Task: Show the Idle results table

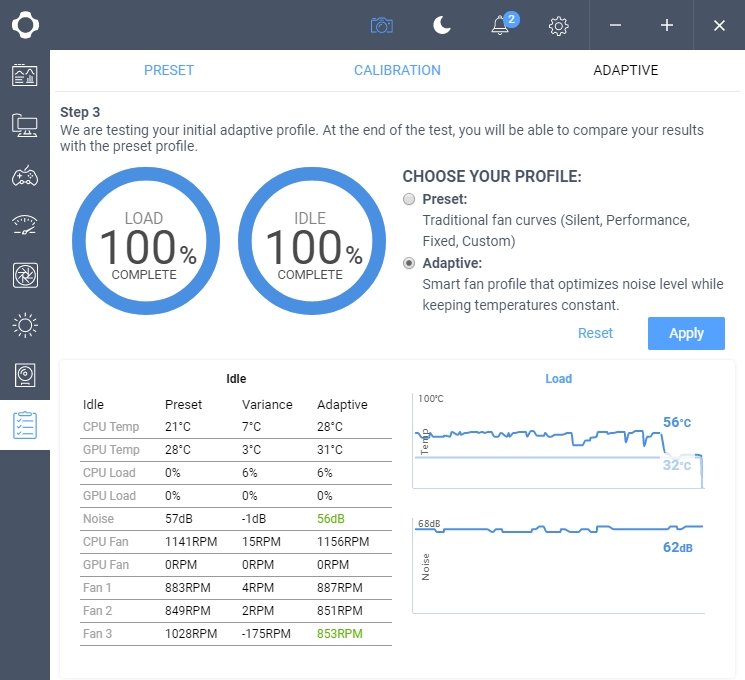Action: point(236,379)
